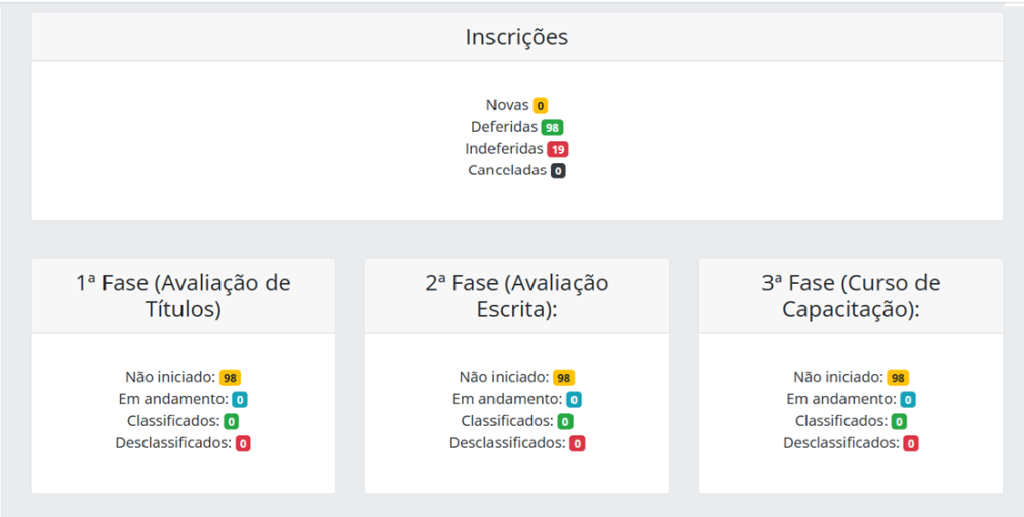Viewport: 1024px width, 517px height.
Task: Click 3ª Fase Classificados label
Action: coord(842,421)
